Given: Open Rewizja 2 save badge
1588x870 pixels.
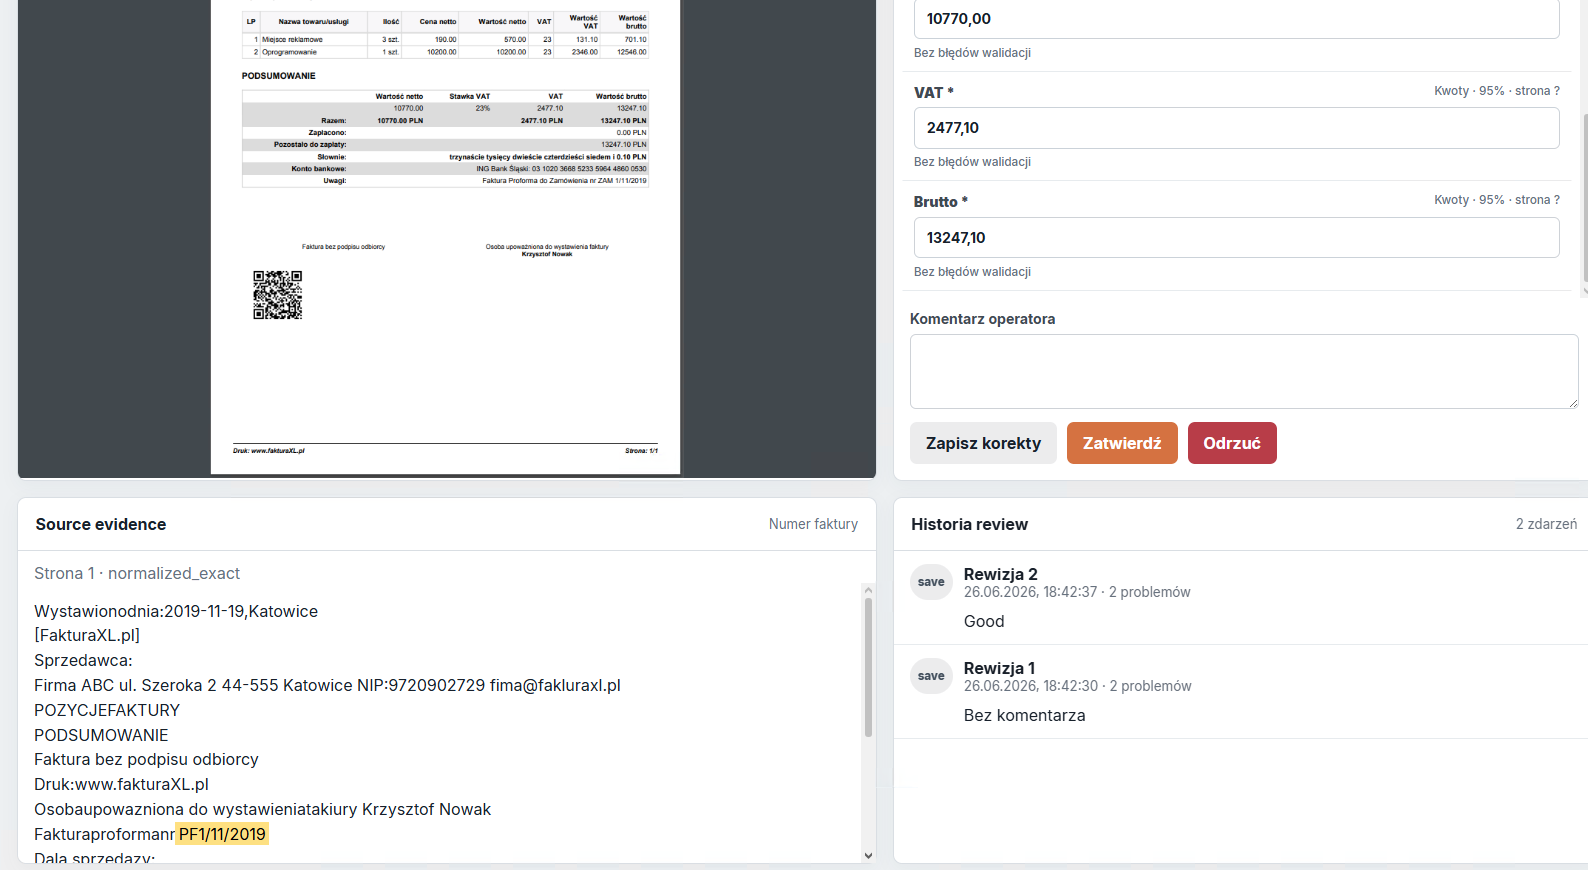Looking at the screenshot, I should 931,582.
